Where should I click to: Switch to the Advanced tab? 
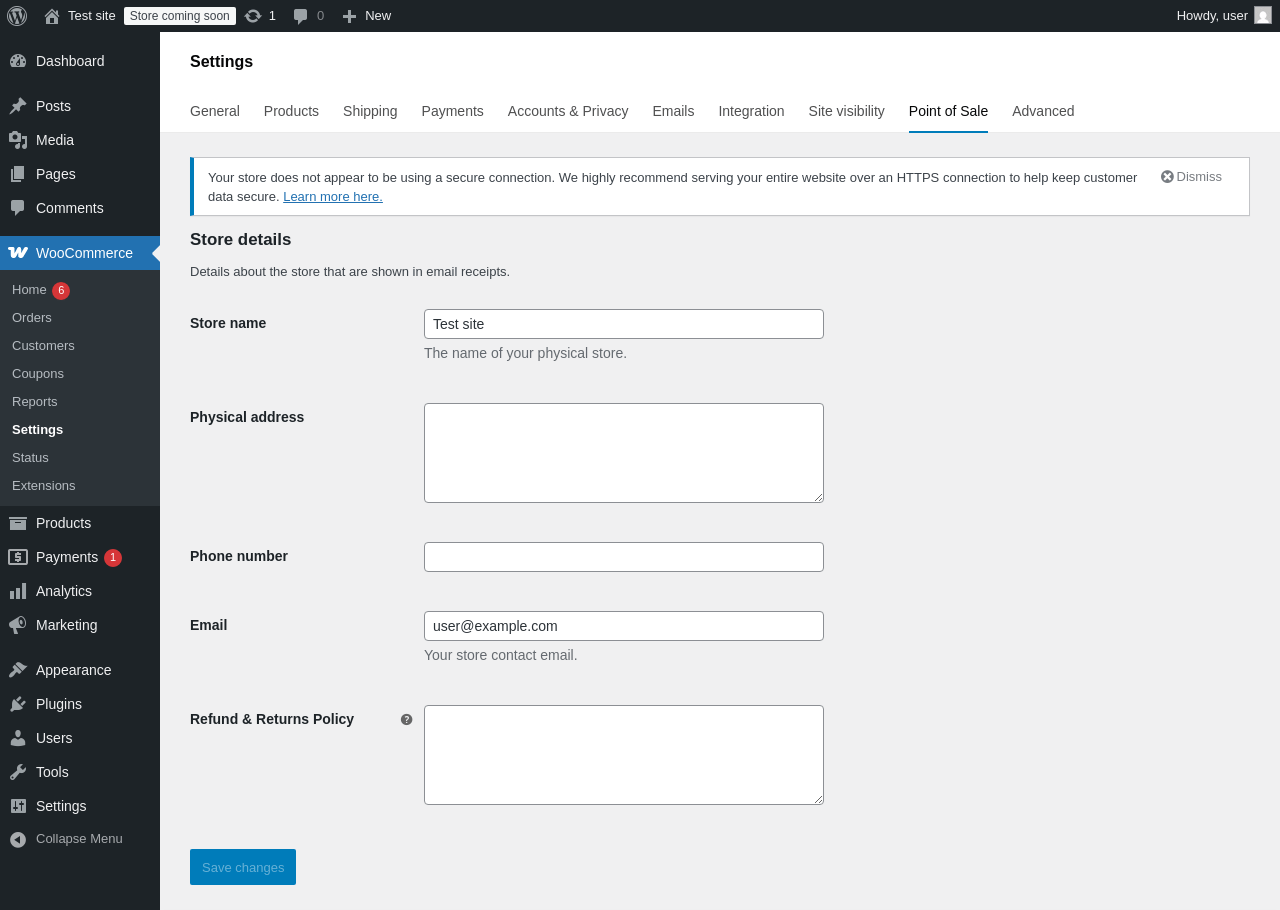1043,111
